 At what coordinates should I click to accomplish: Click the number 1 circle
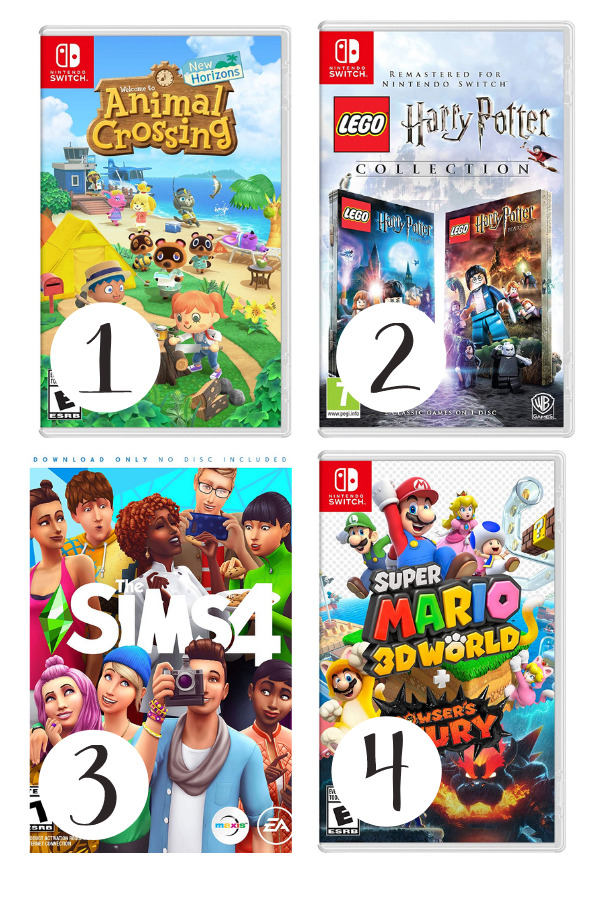105,358
